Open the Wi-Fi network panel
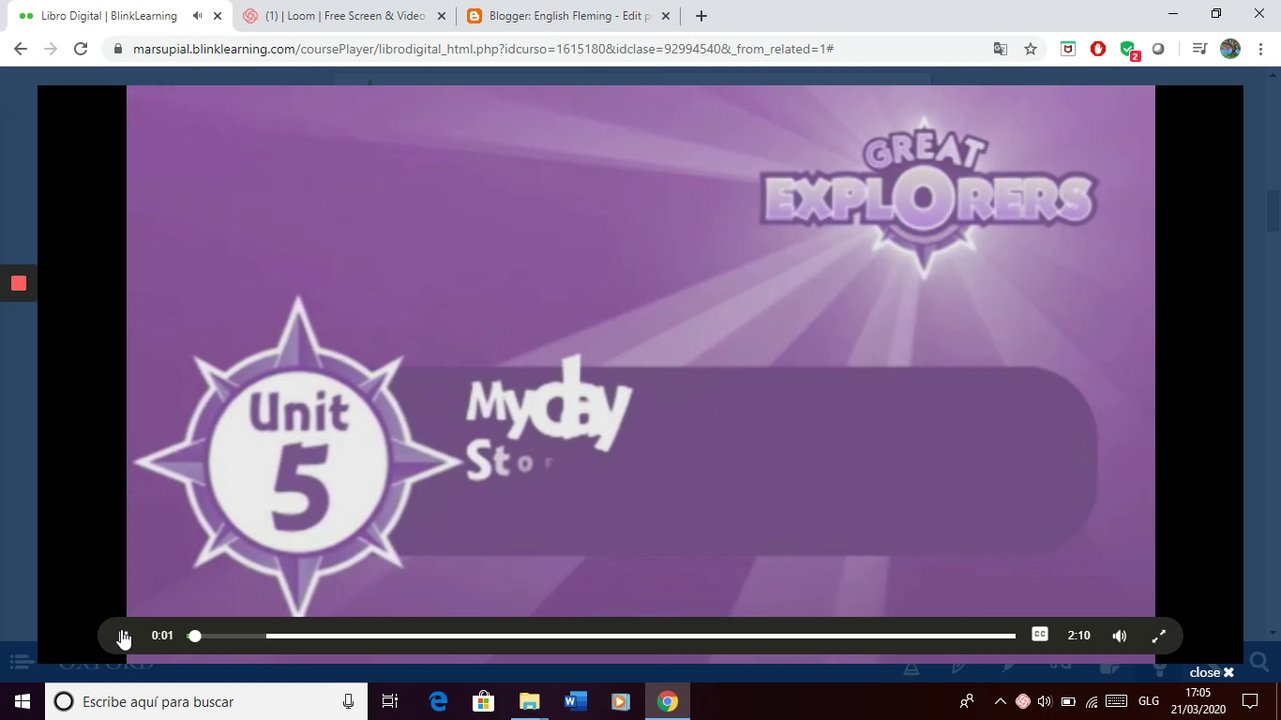Image resolution: width=1281 pixels, height=720 pixels. click(x=1091, y=701)
